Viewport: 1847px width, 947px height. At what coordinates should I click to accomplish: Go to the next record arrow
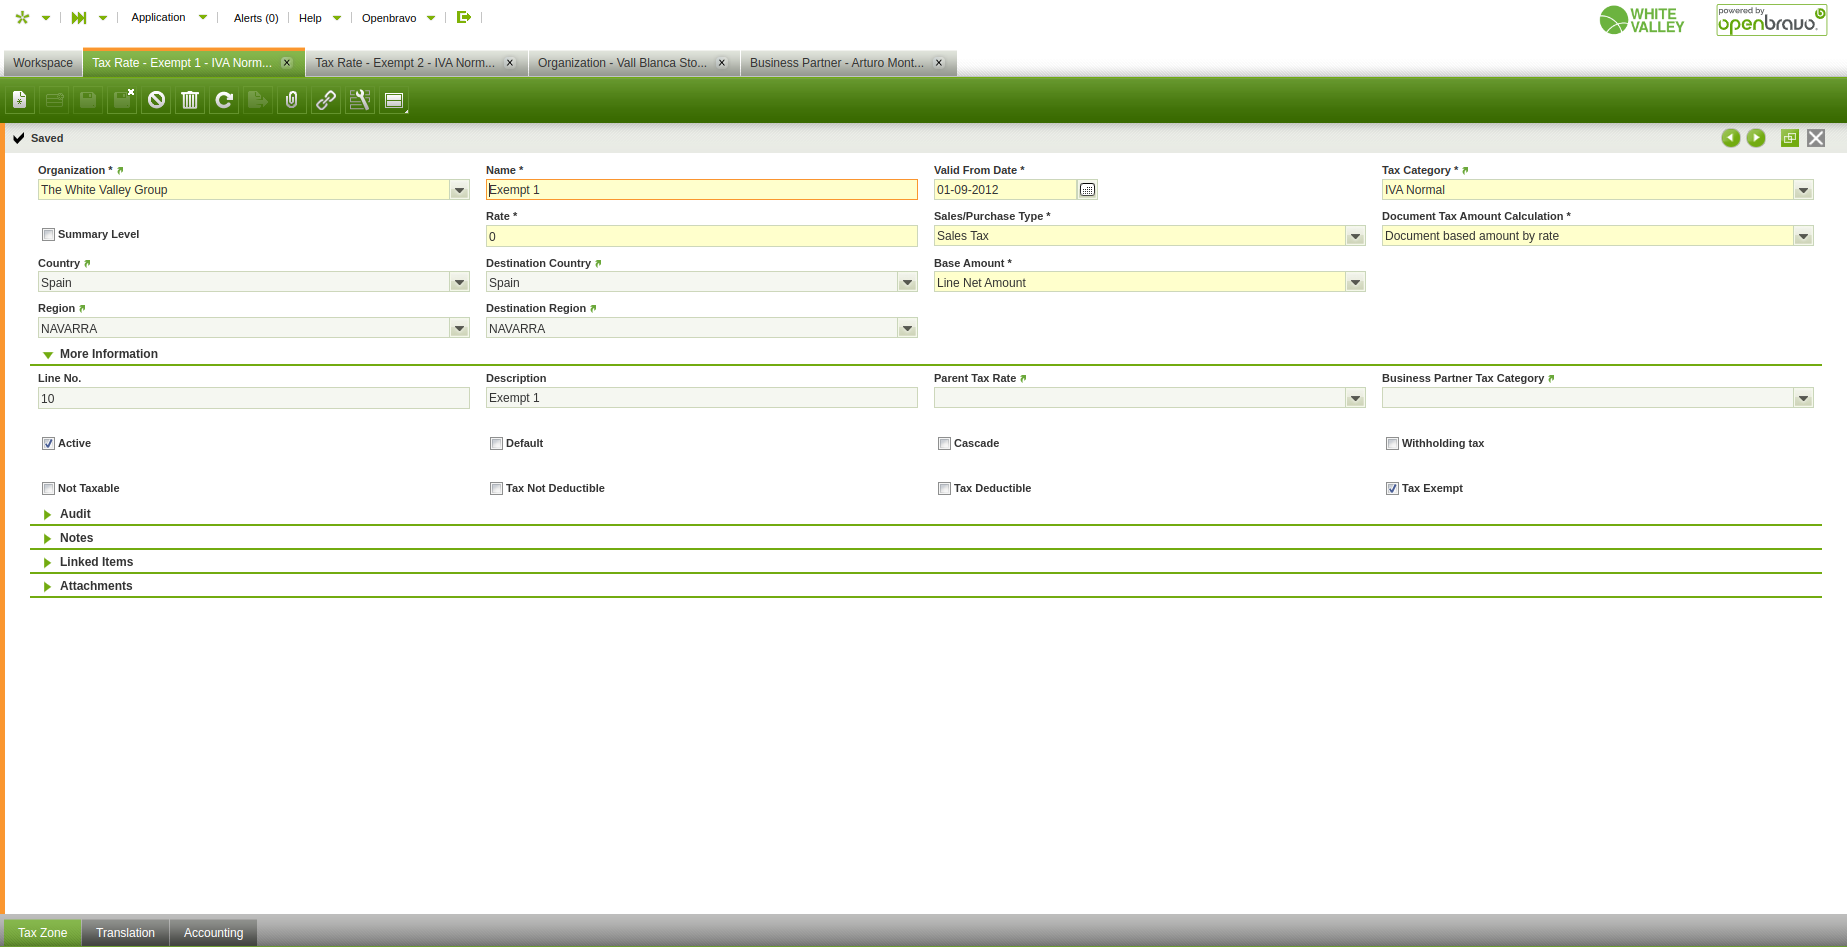[x=1756, y=138]
